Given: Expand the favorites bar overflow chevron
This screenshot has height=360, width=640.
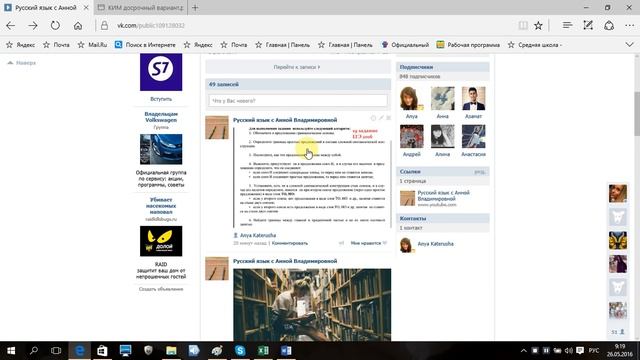Looking at the screenshot, I should [x=629, y=44].
